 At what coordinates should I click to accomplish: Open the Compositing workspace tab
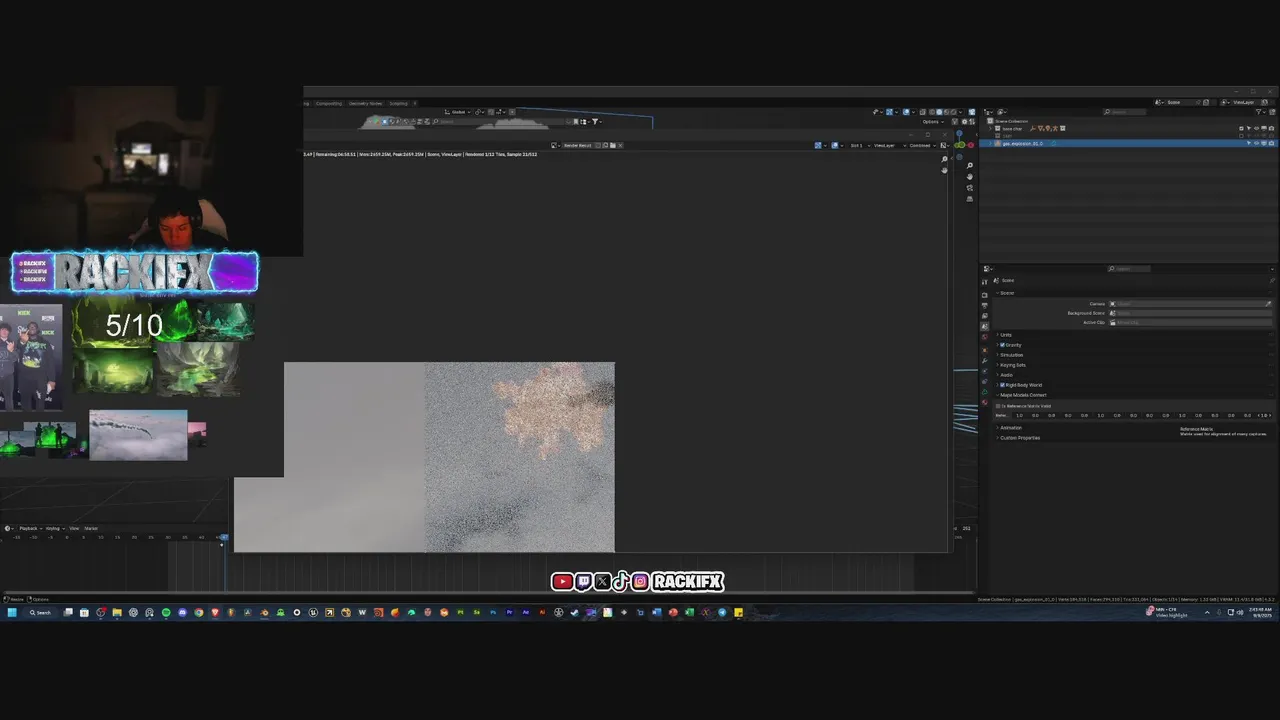click(329, 103)
